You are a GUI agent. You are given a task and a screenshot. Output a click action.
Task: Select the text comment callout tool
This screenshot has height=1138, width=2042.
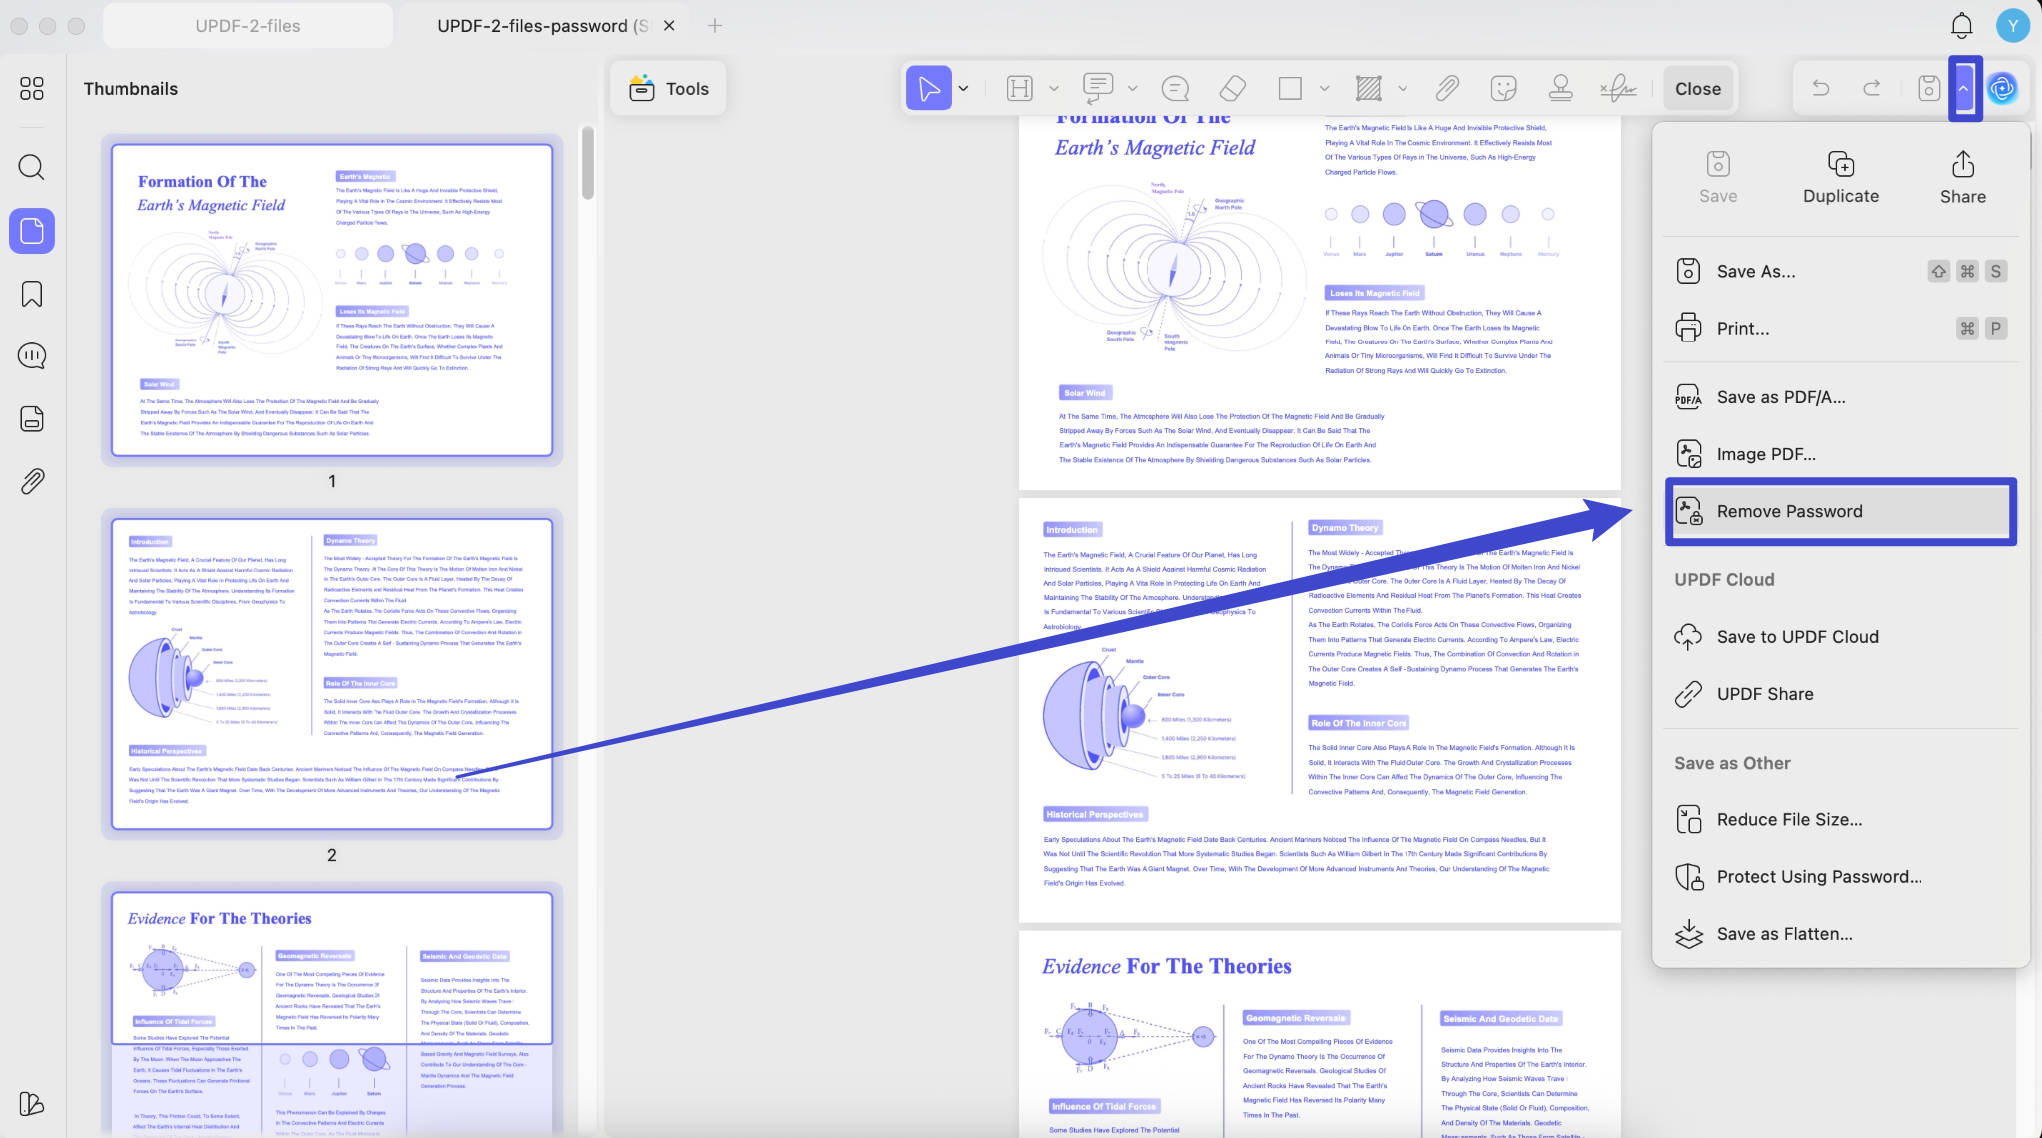(1097, 88)
